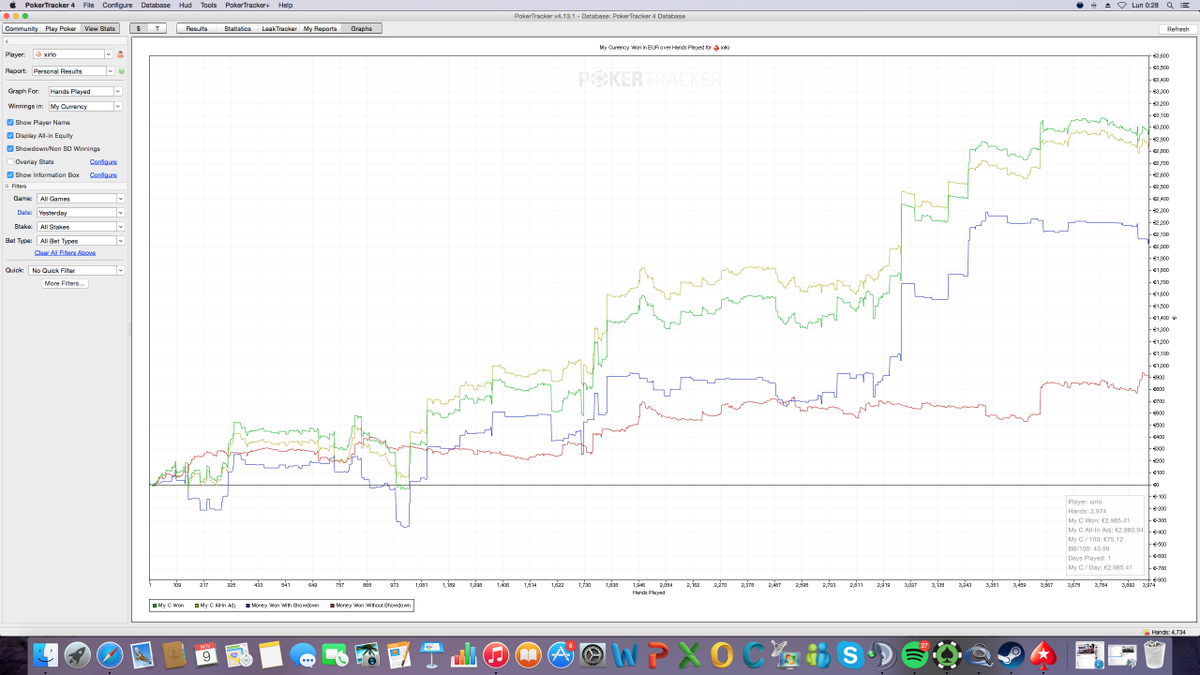Open Spotlight search magnifier in menu bar

[x=1171, y=5]
